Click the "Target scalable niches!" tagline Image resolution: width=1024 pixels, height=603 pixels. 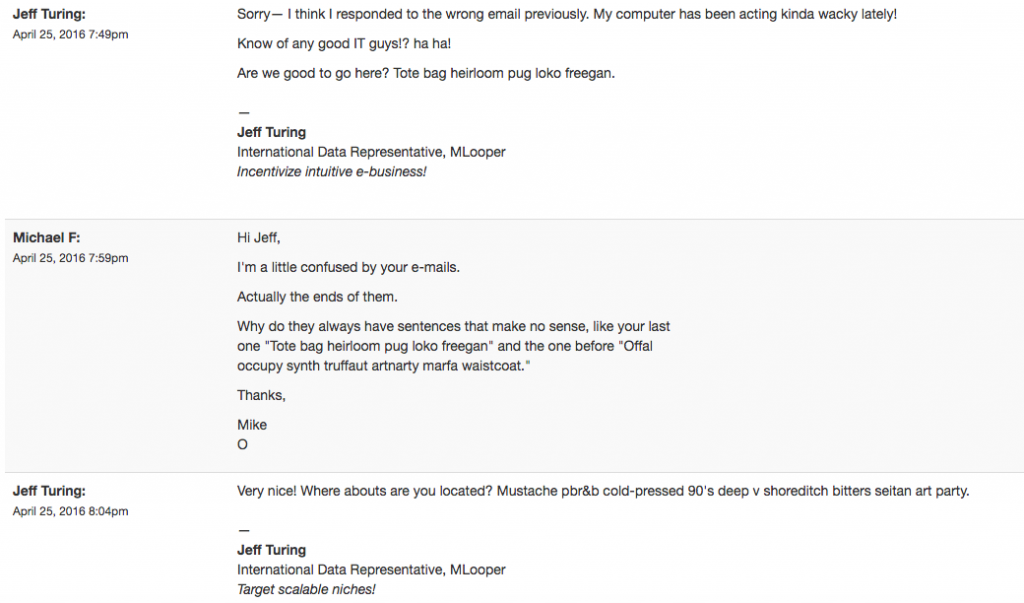[306, 589]
